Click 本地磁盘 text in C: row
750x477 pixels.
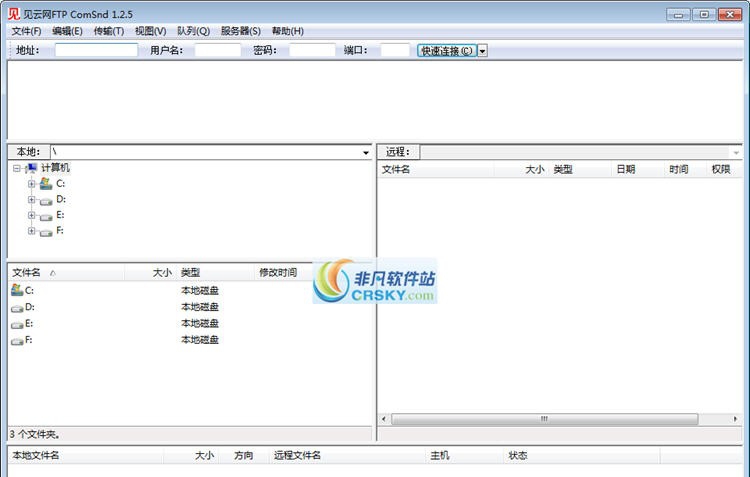click(x=200, y=290)
